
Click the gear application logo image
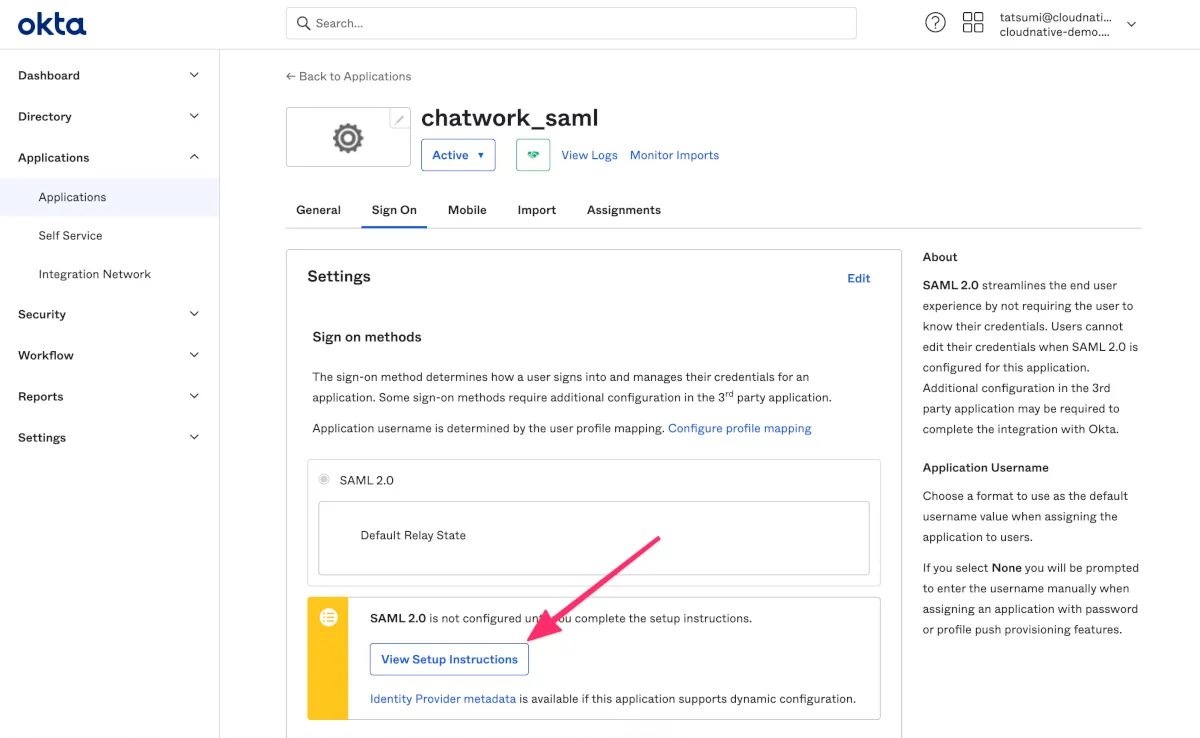(x=348, y=138)
